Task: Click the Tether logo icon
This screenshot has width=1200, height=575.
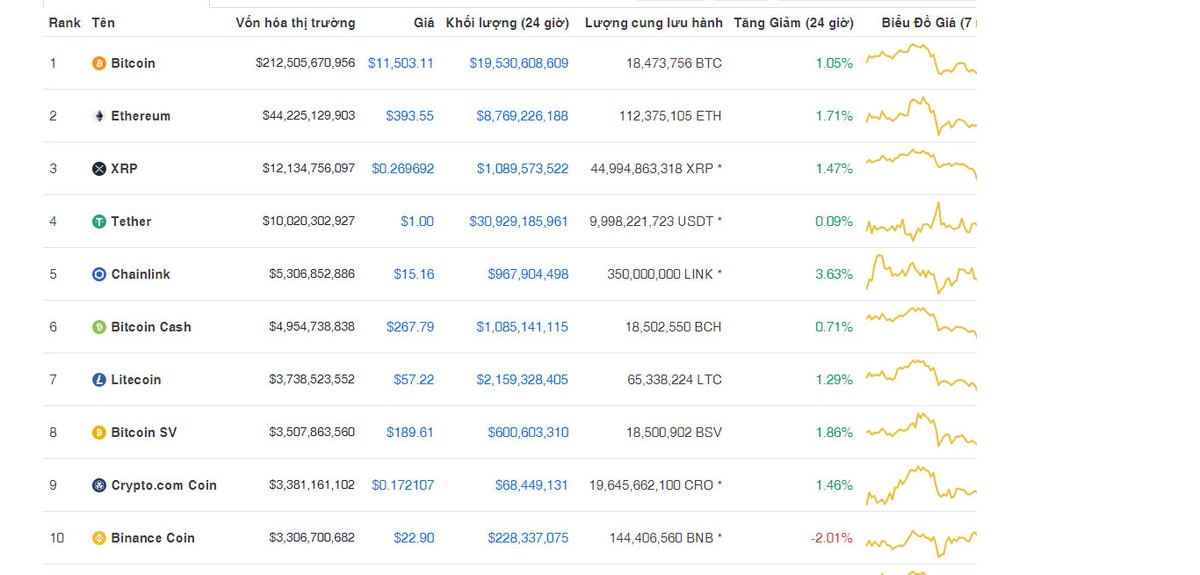Action: tap(99, 221)
